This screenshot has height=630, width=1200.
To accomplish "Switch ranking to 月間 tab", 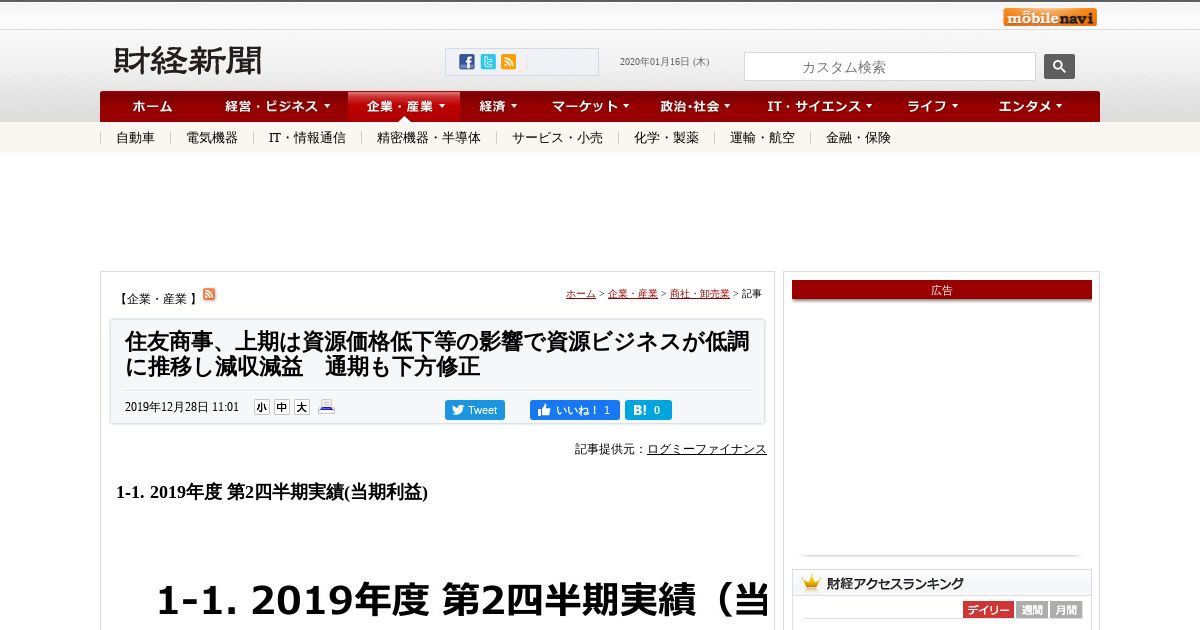I will [x=1066, y=609].
